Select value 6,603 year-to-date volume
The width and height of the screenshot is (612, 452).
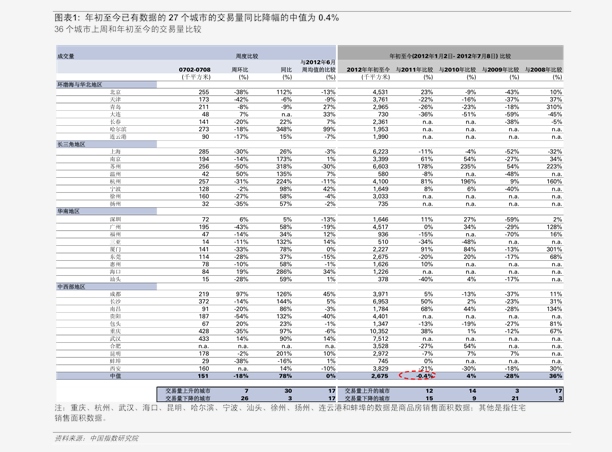pos(380,167)
